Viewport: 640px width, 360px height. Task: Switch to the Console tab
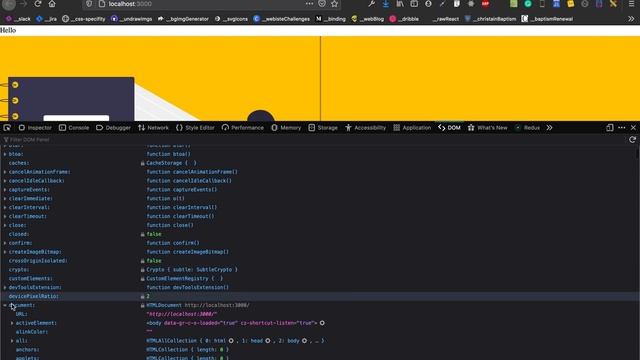74,128
